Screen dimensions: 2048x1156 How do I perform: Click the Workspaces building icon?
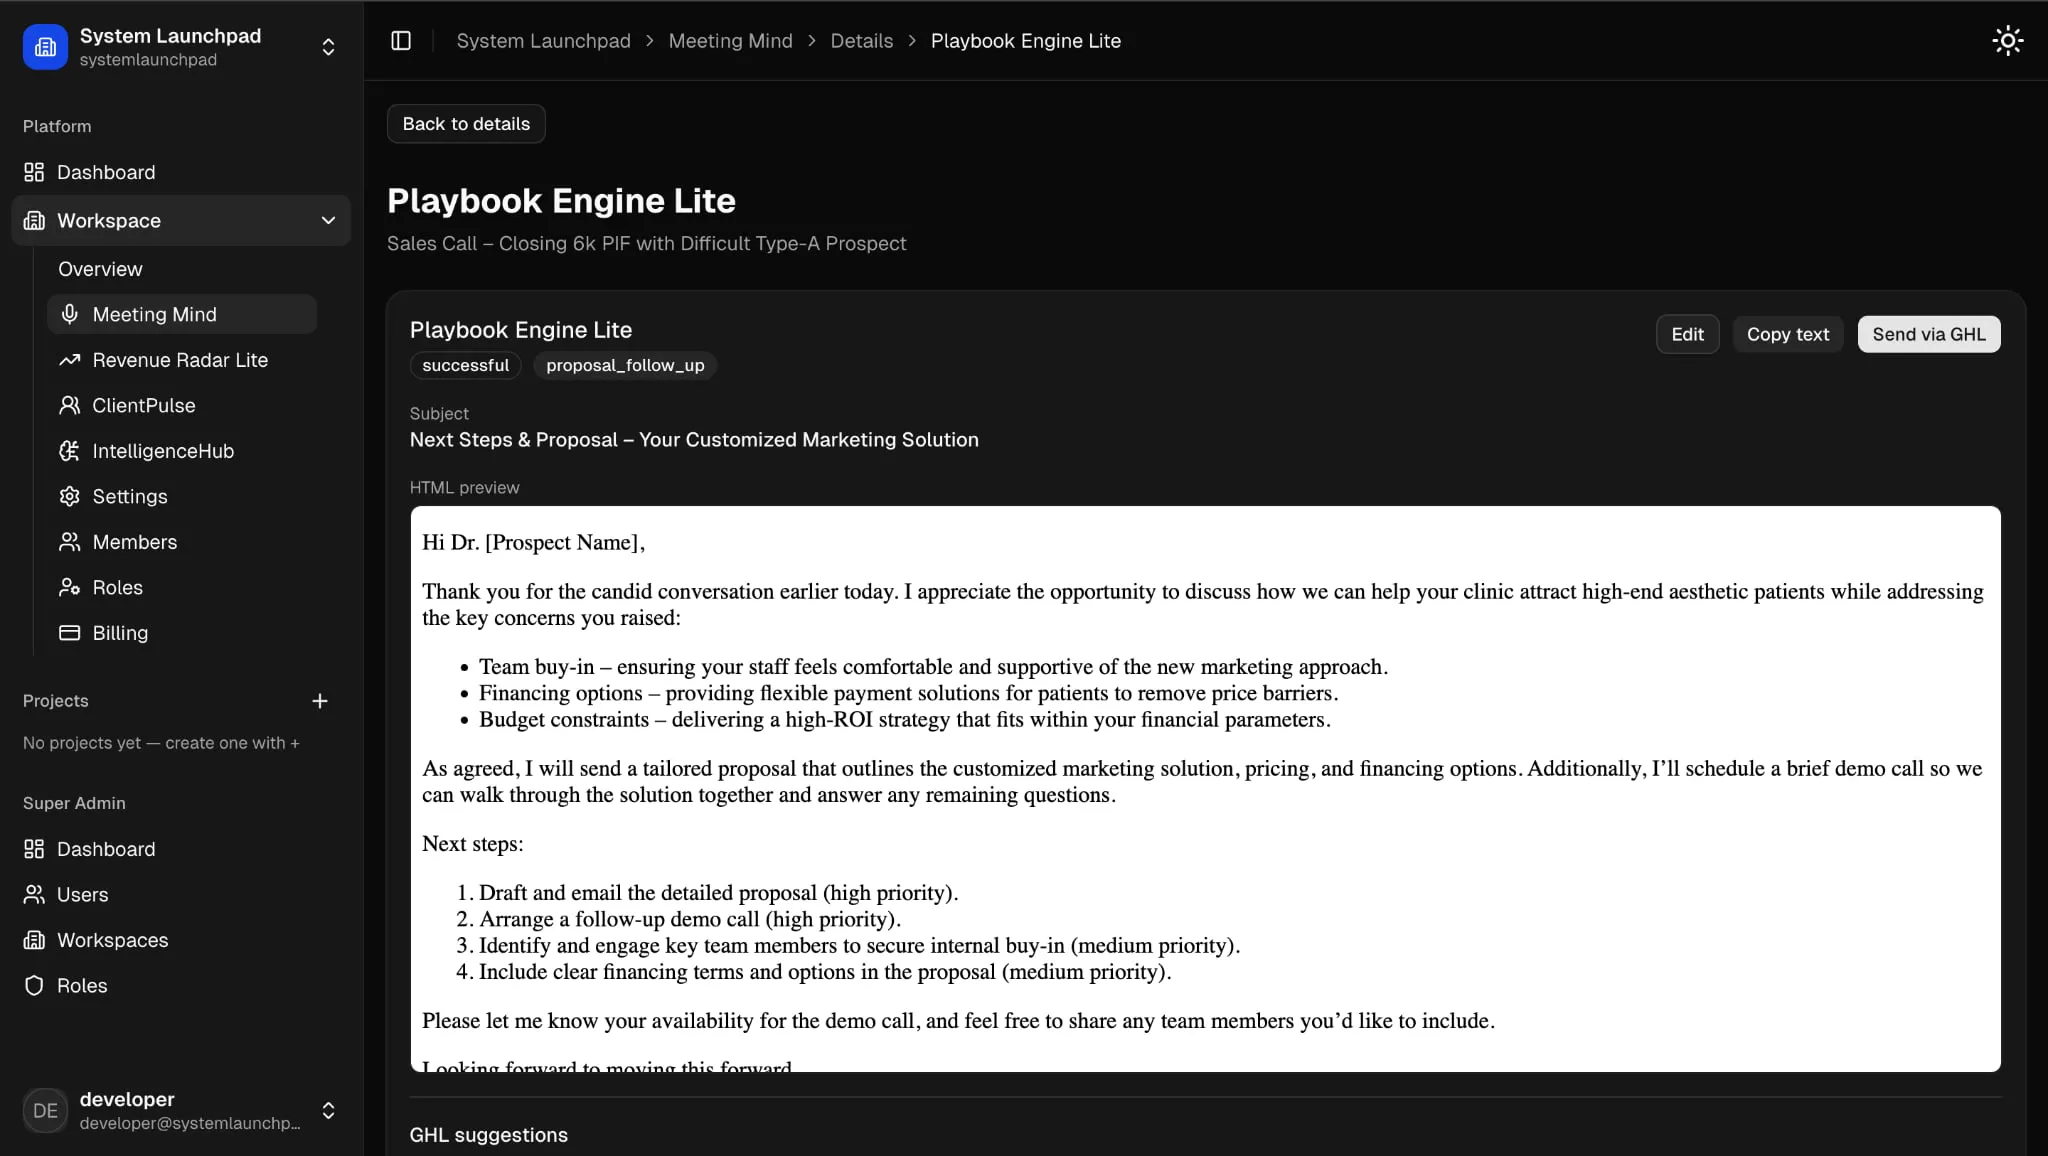coord(34,940)
